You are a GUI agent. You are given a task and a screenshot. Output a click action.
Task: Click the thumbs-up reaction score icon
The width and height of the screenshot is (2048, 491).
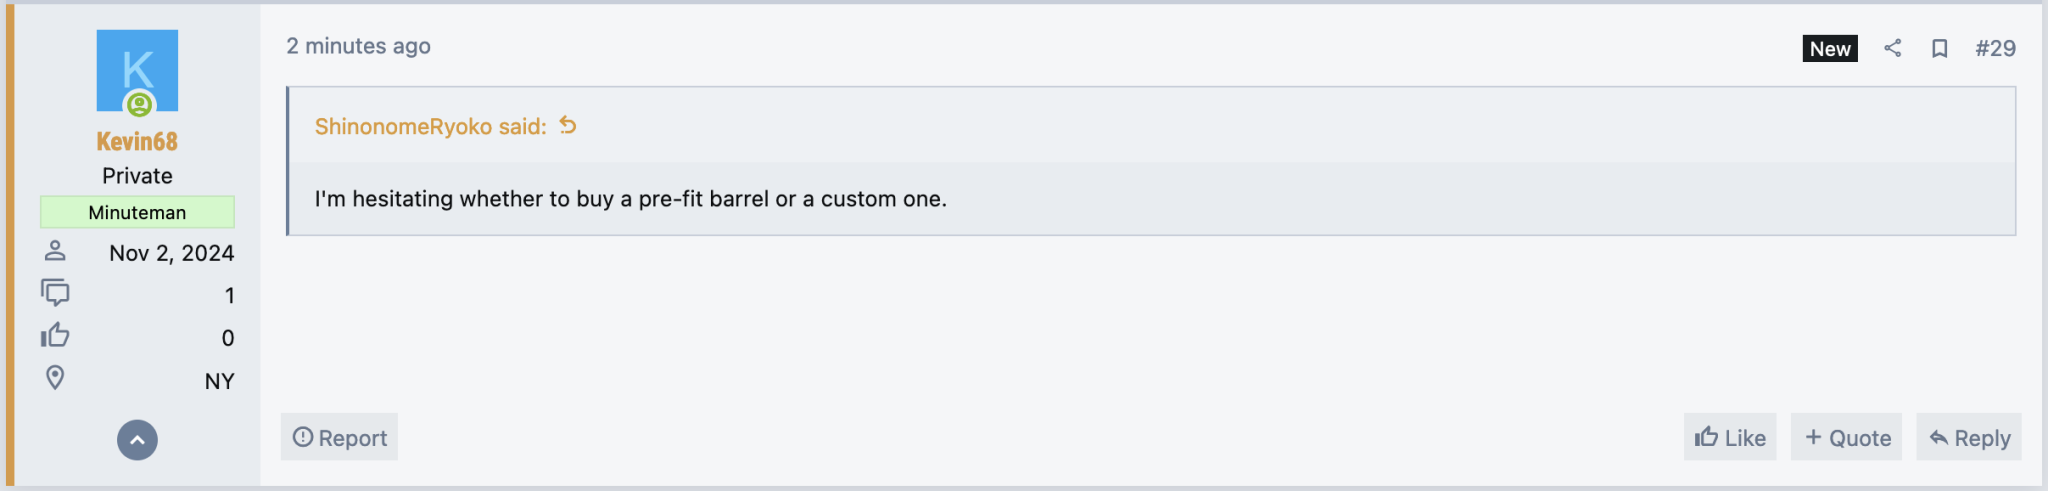[55, 335]
